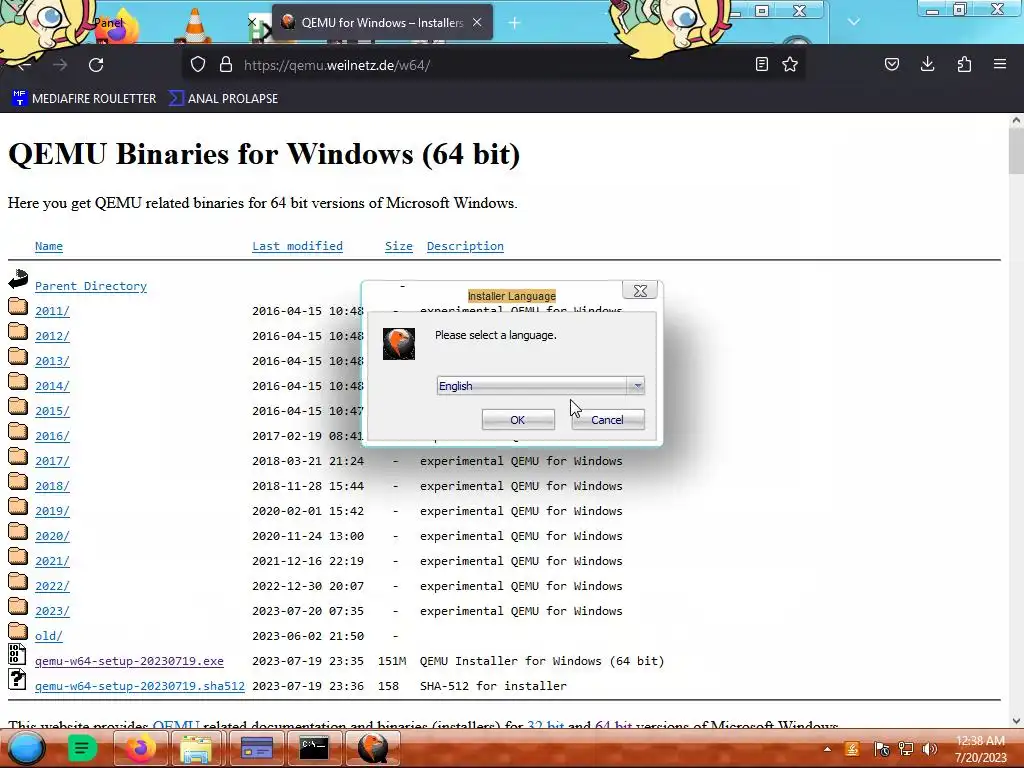The width and height of the screenshot is (1024, 768).
Task: Close the QEMU for Windows tab
Action: [x=477, y=22]
